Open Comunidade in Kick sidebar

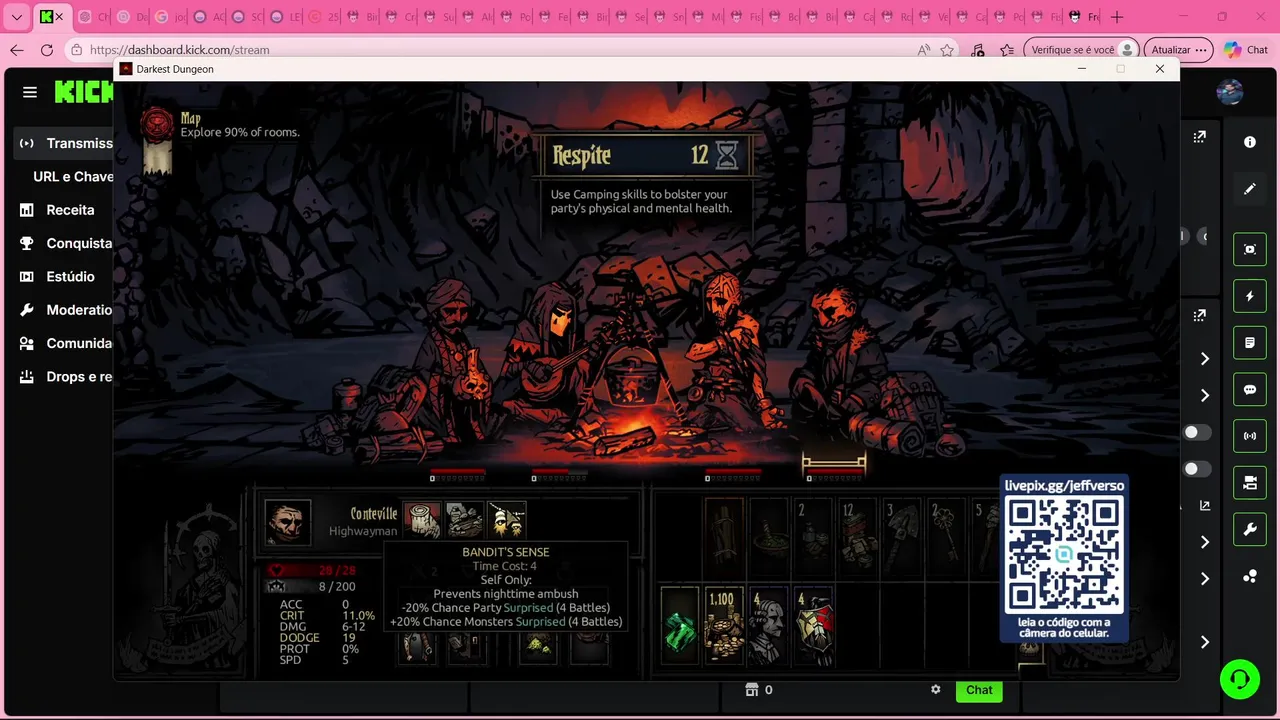pos(66,343)
